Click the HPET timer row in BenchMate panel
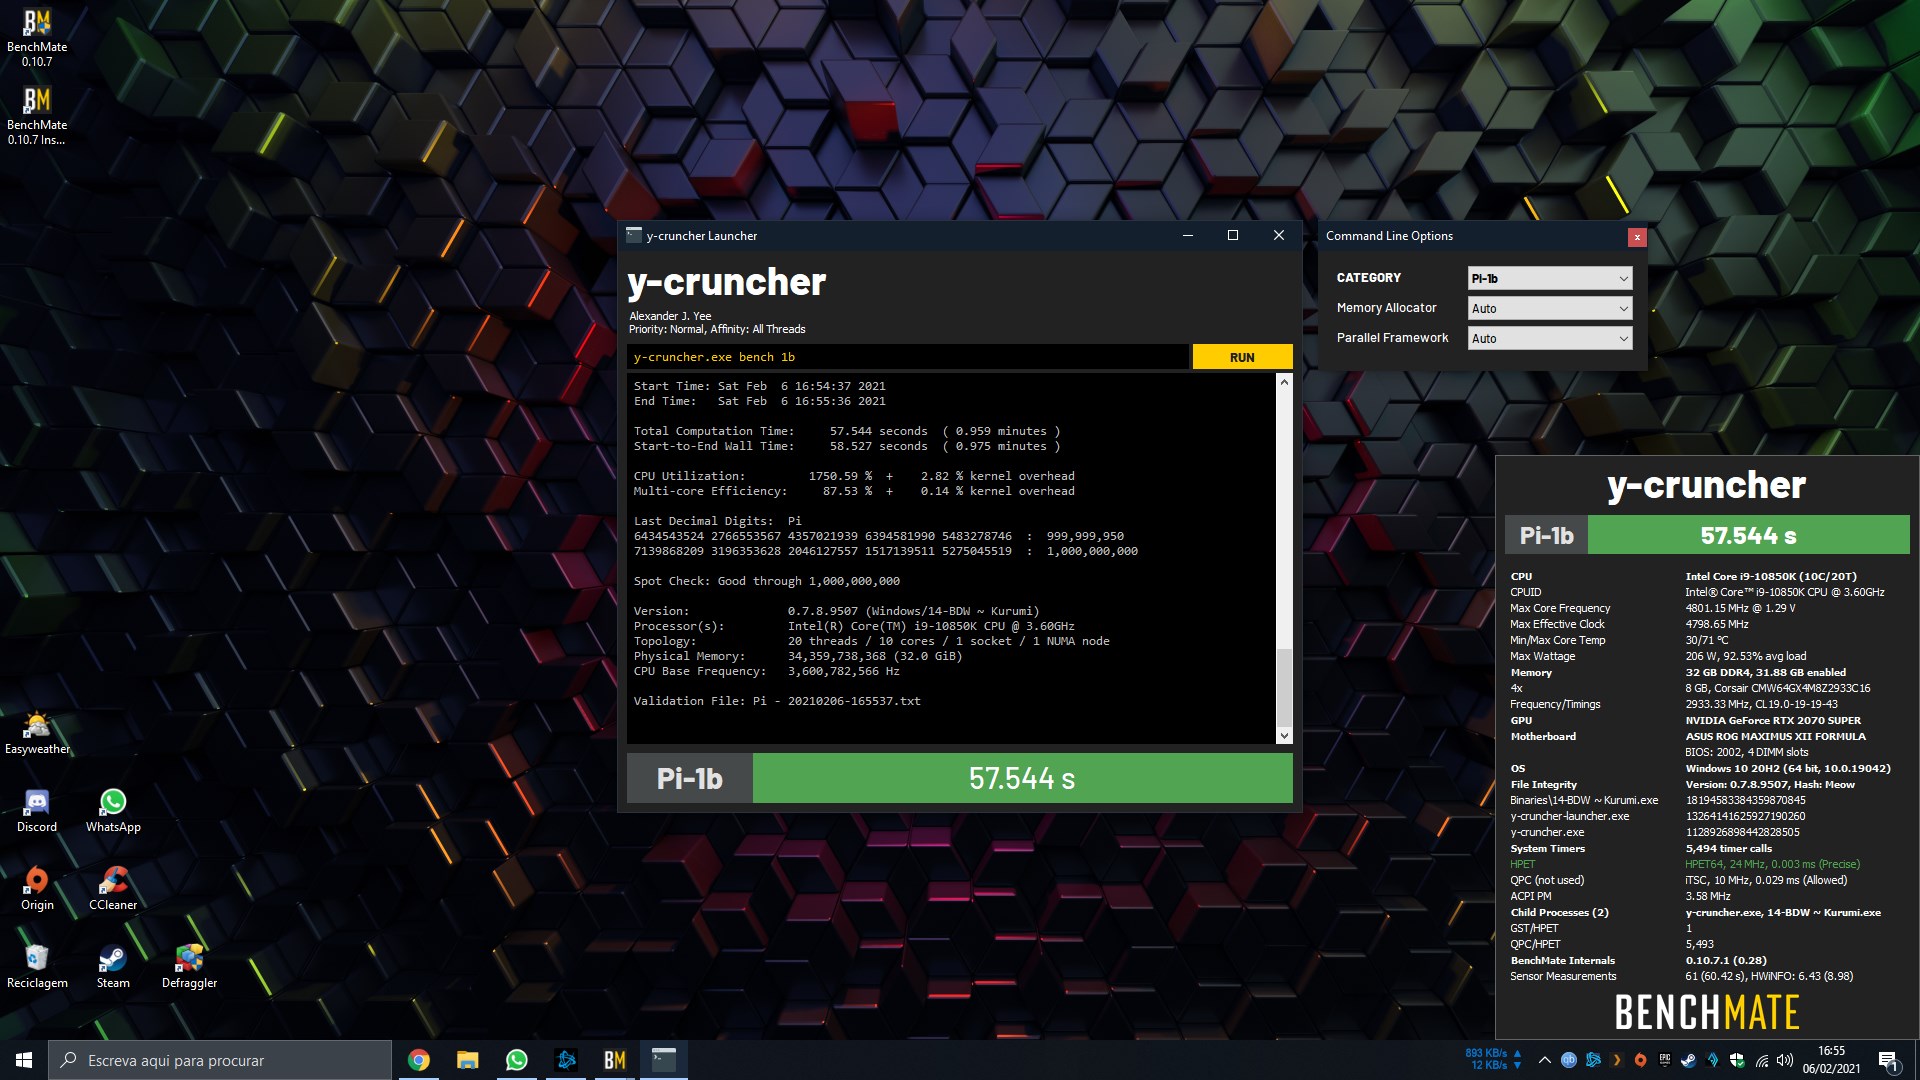The width and height of the screenshot is (1920, 1080). [1685, 864]
